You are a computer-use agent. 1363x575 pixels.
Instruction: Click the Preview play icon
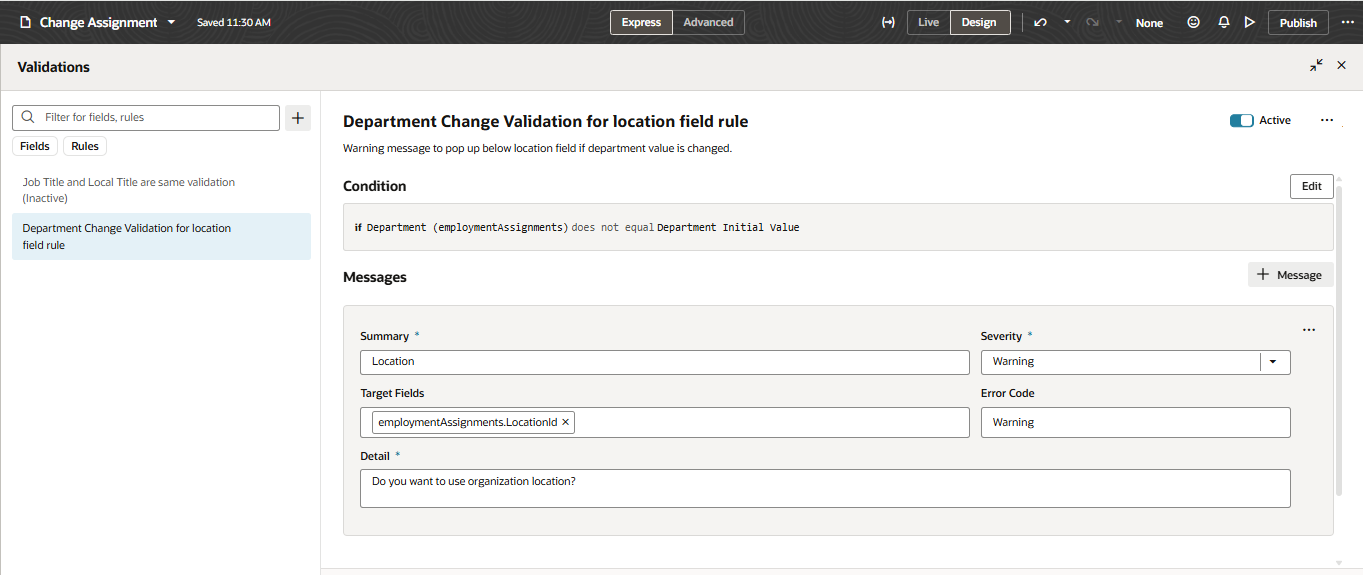[x=1249, y=22]
